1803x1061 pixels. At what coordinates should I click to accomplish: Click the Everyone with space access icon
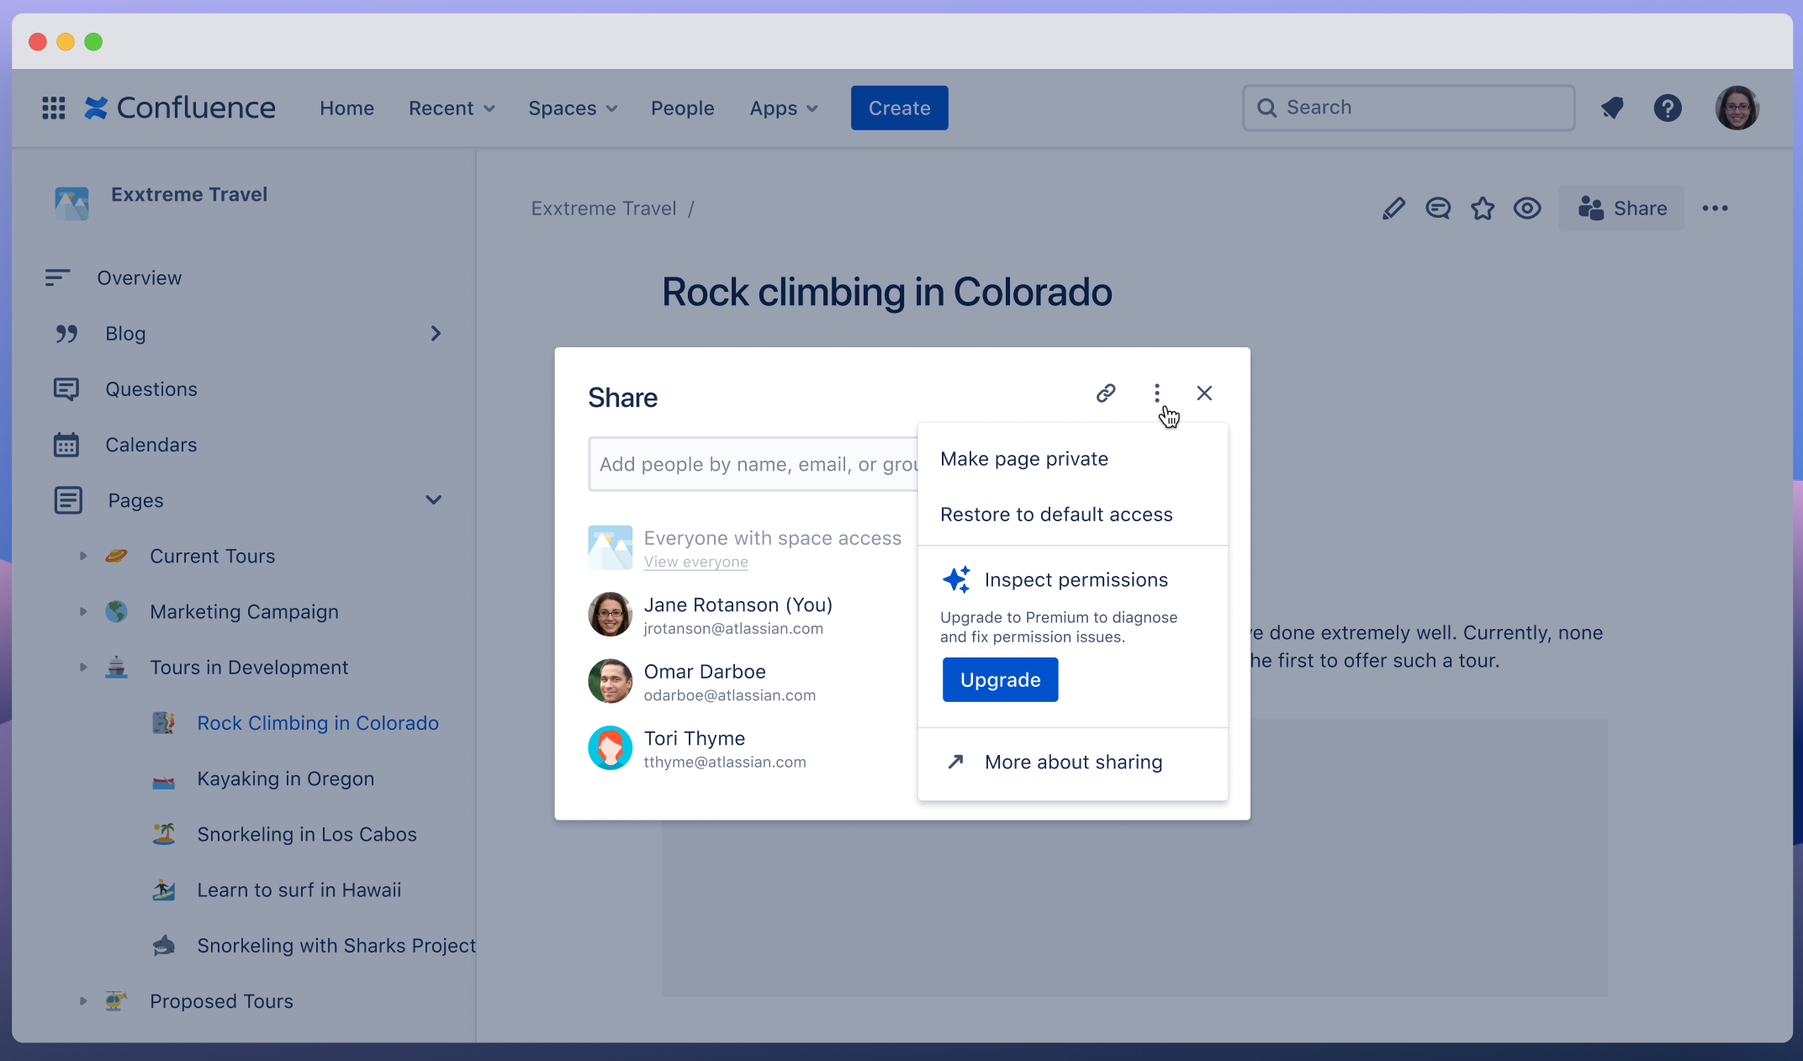tap(610, 547)
